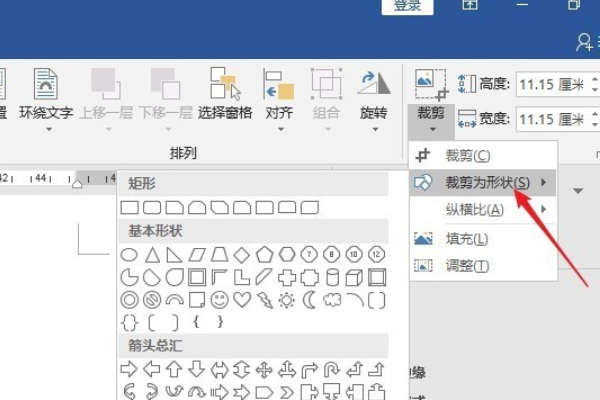Select the cloud shape
600x400 pixels.
pos(332,300)
